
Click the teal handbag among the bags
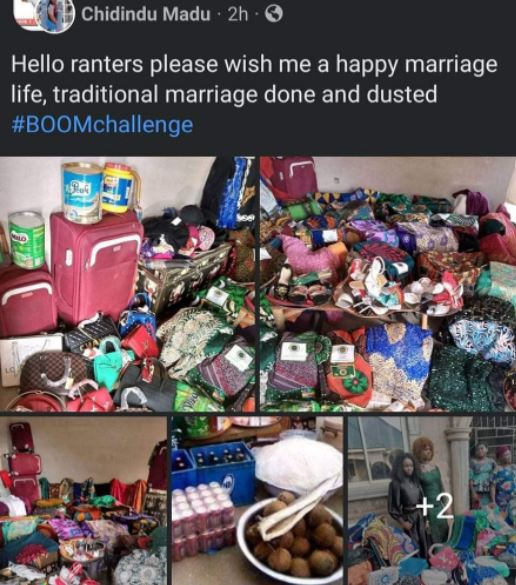(x=107, y=364)
